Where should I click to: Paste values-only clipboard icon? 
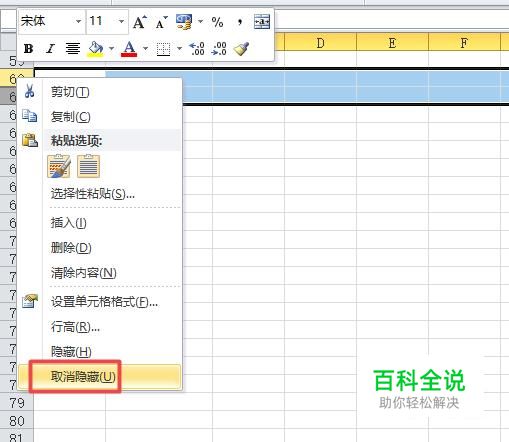[88, 166]
